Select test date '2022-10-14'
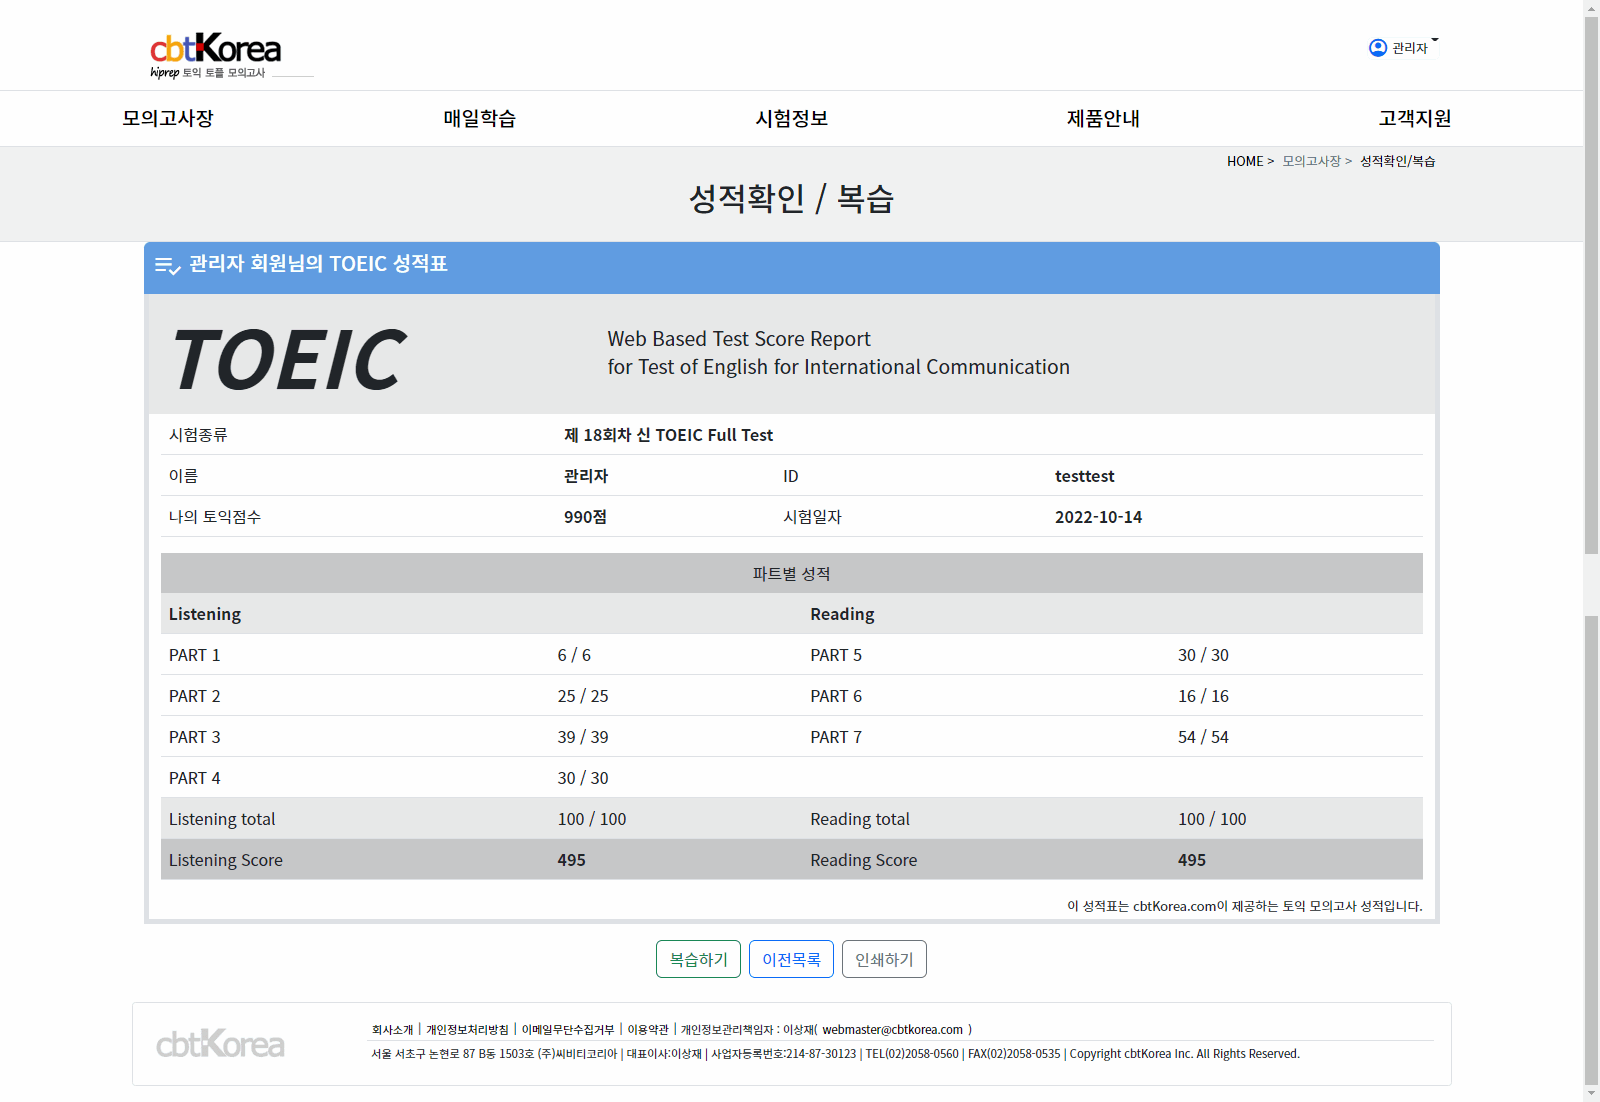The image size is (1600, 1102). (1098, 517)
